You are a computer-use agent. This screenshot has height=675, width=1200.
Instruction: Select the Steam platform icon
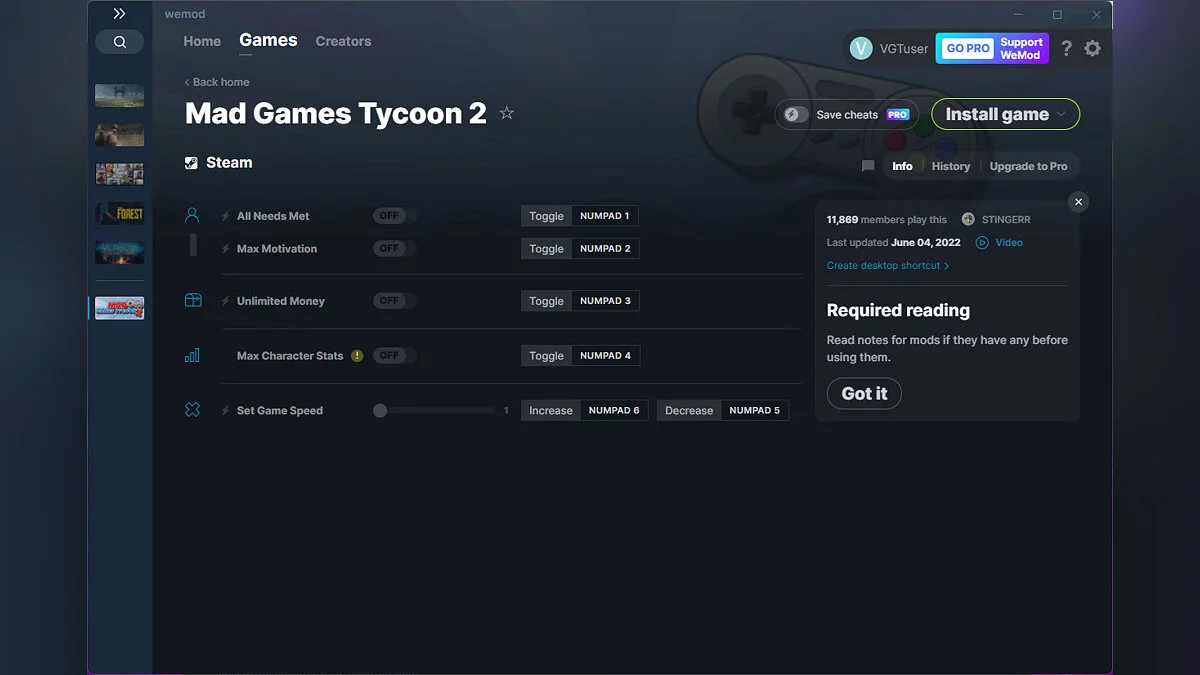[190, 162]
